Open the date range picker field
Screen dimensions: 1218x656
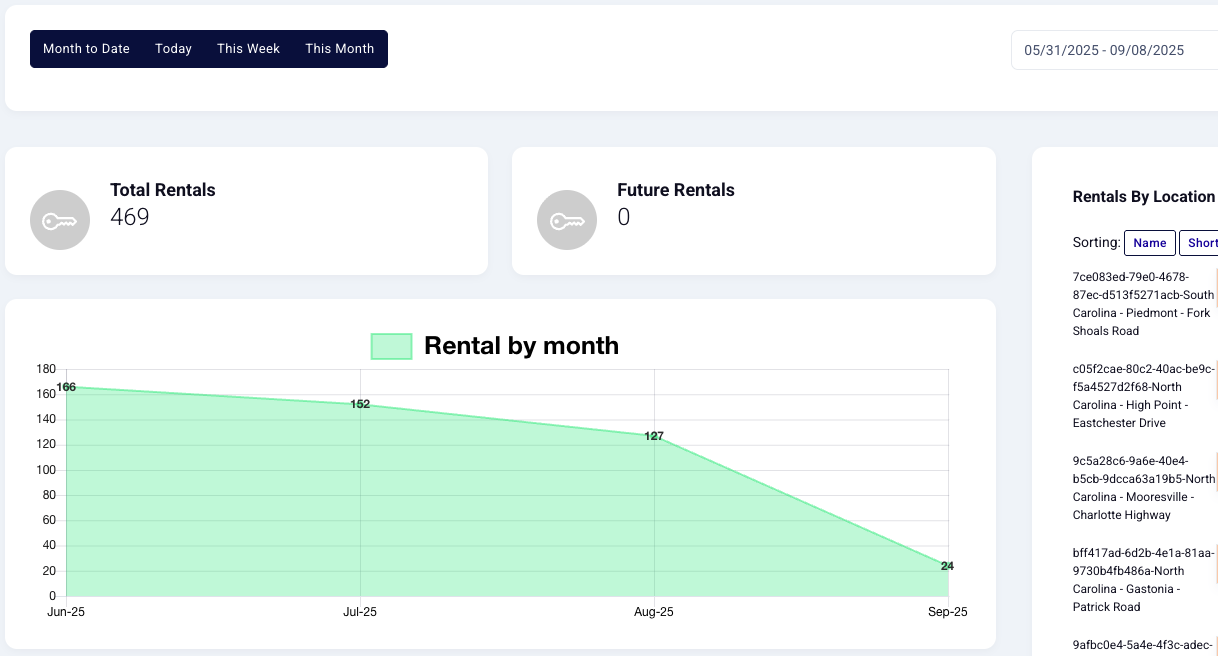pyautogui.click(x=1110, y=50)
